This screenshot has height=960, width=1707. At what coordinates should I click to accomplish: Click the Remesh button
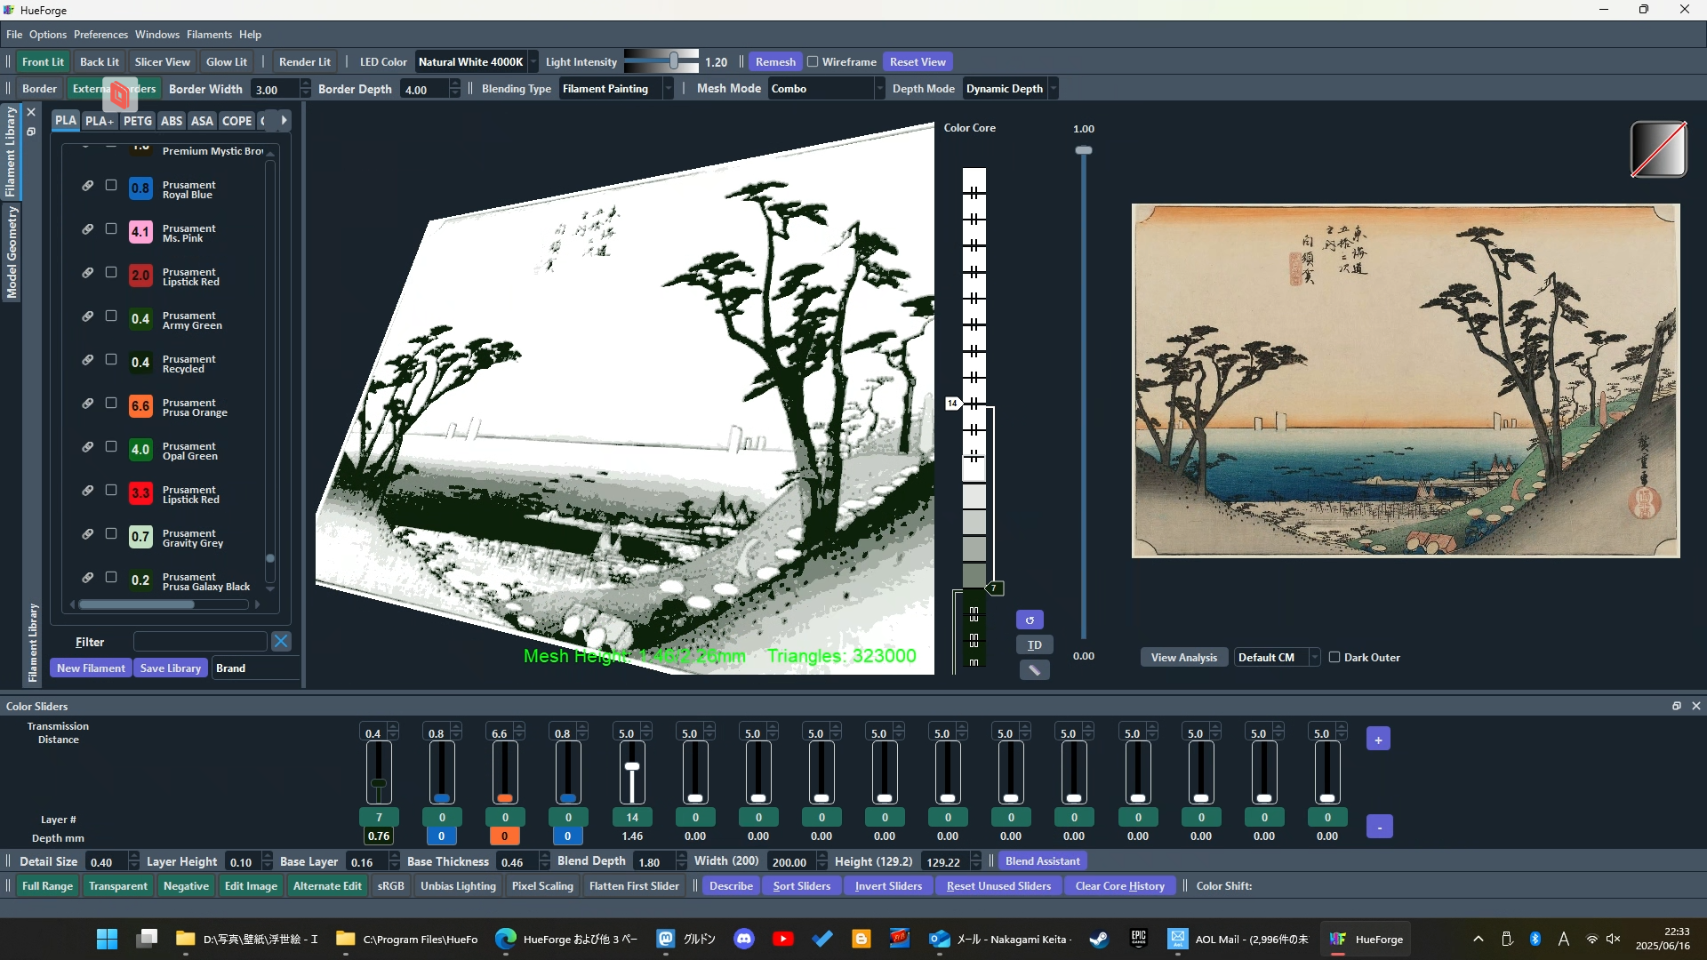point(775,62)
